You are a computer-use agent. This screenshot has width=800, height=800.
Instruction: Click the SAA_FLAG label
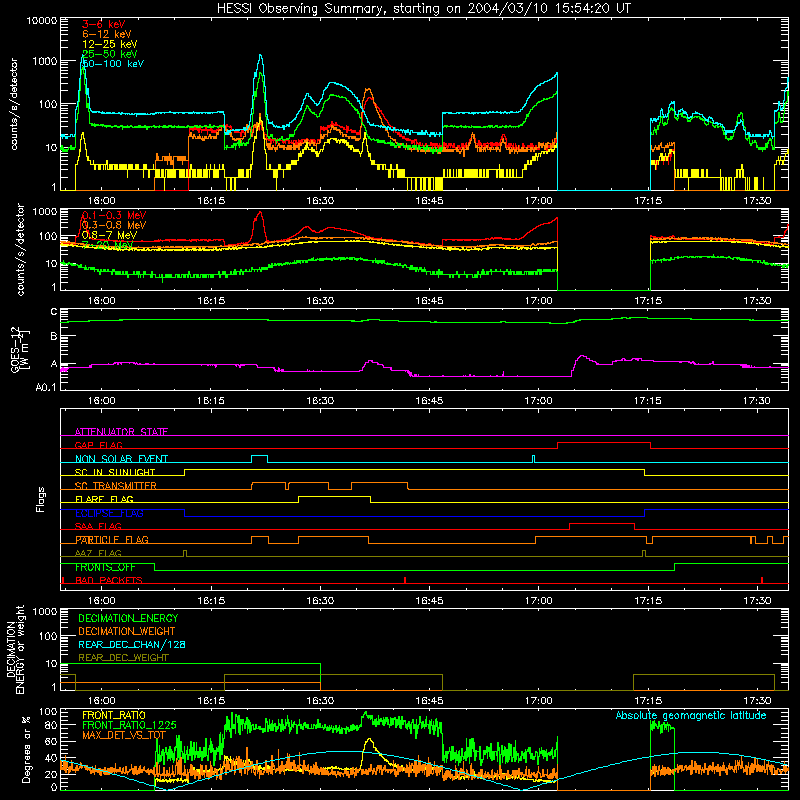98,526
